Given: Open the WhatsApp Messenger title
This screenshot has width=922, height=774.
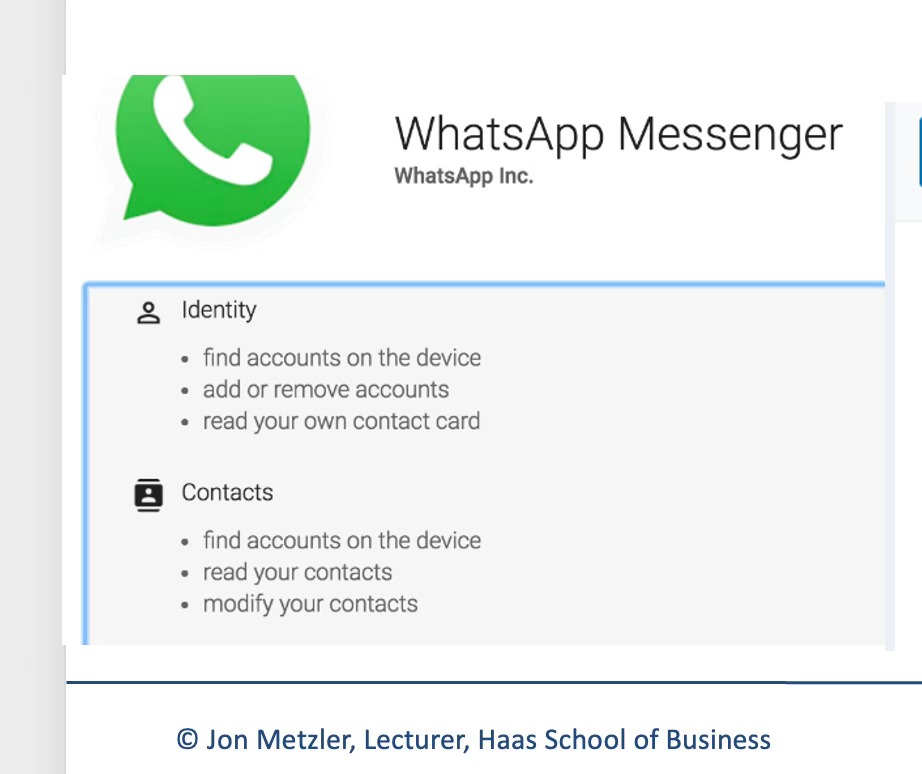Looking at the screenshot, I should click(x=619, y=135).
